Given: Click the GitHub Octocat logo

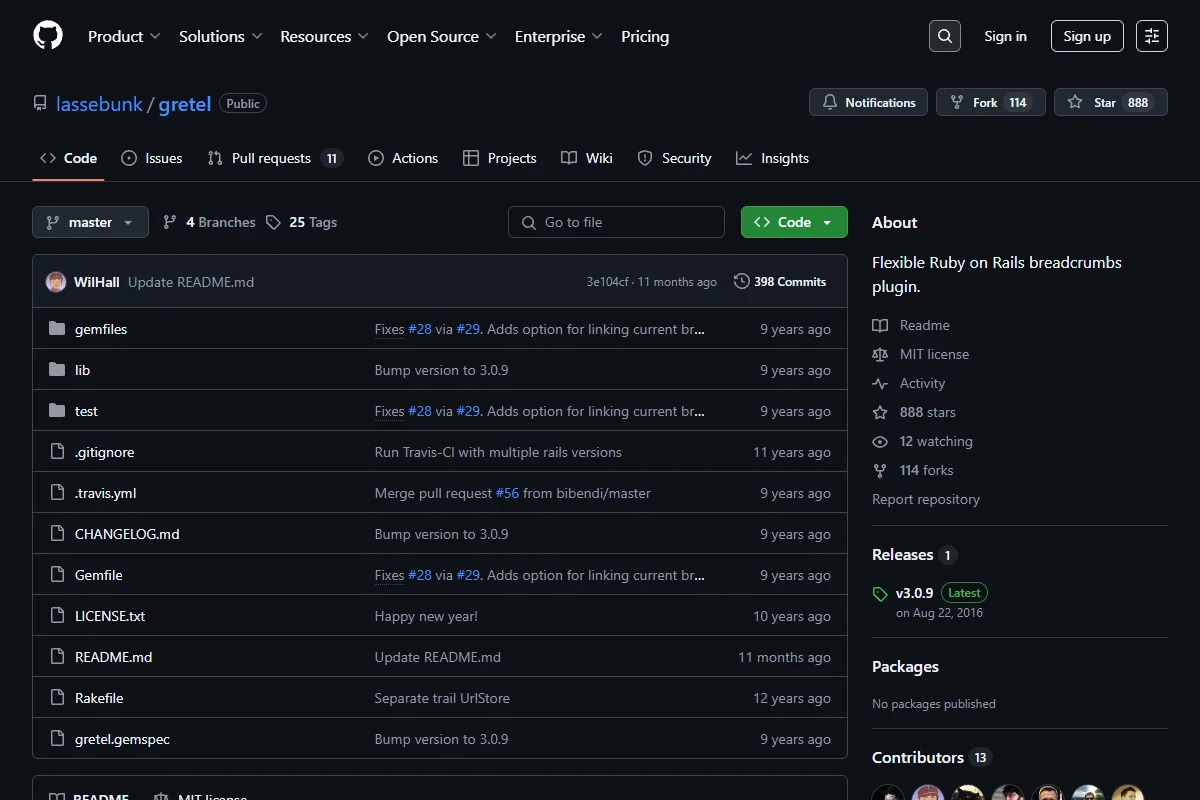Looking at the screenshot, I should [x=48, y=36].
